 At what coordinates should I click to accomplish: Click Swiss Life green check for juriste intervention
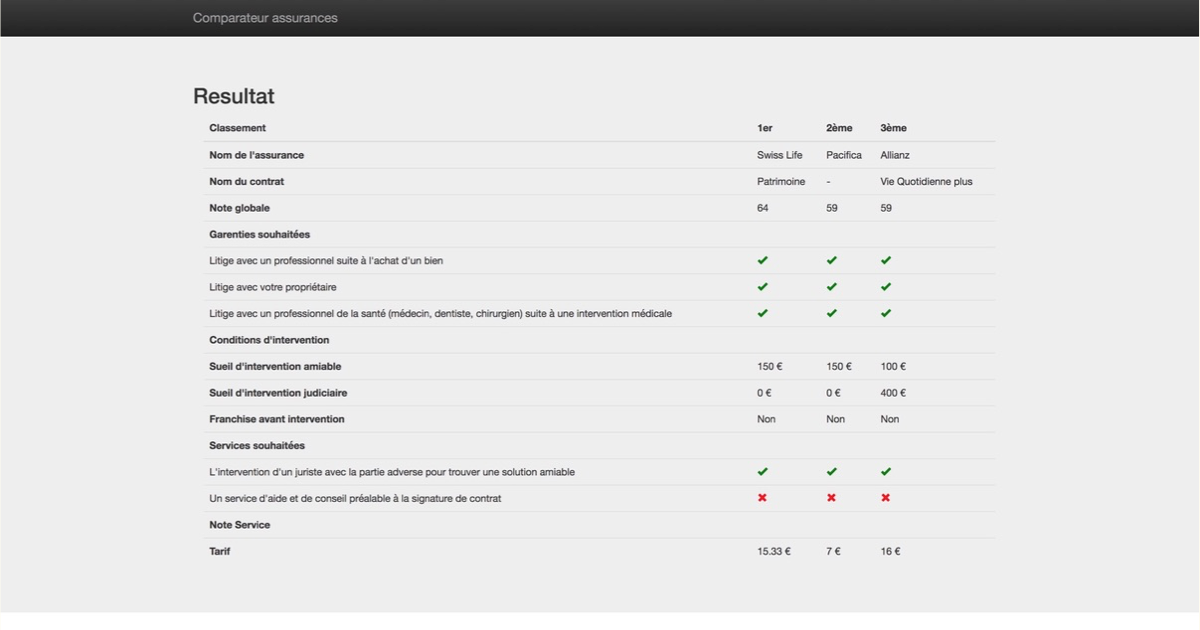(x=763, y=472)
